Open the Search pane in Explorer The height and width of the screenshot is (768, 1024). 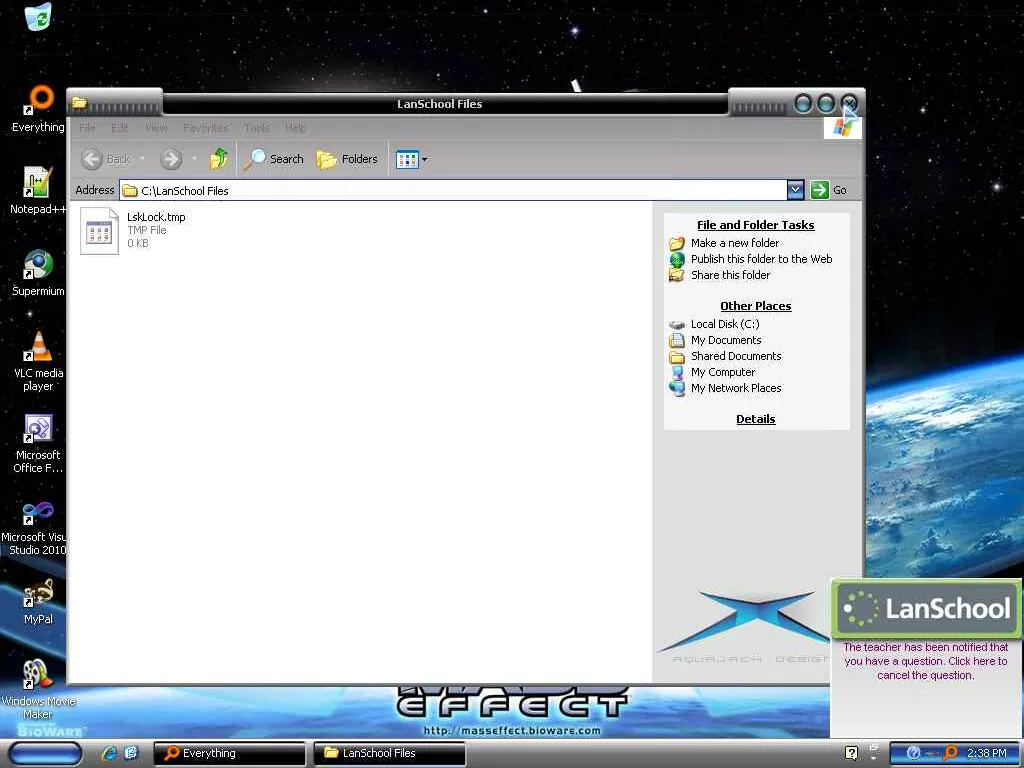[x=274, y=159]
